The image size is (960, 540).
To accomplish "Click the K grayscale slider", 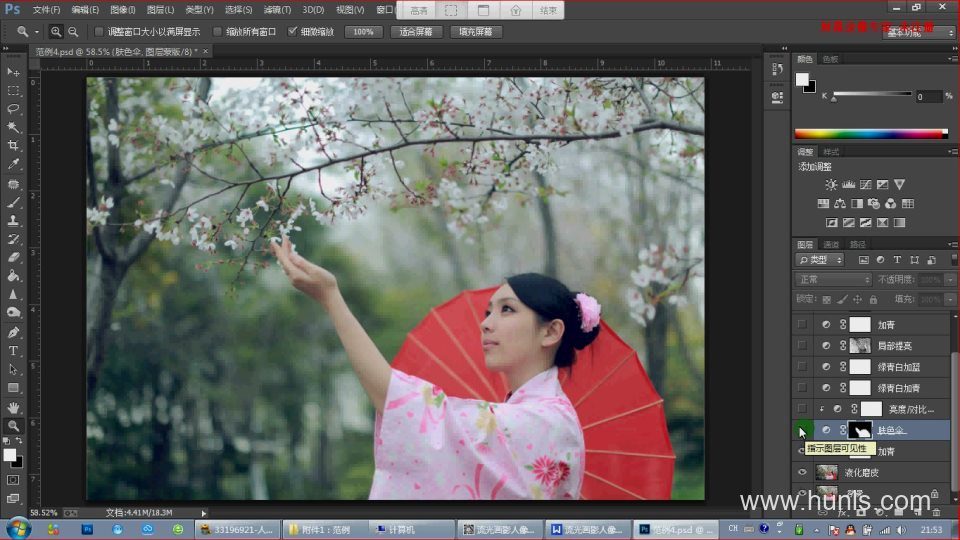I will 872,94.
